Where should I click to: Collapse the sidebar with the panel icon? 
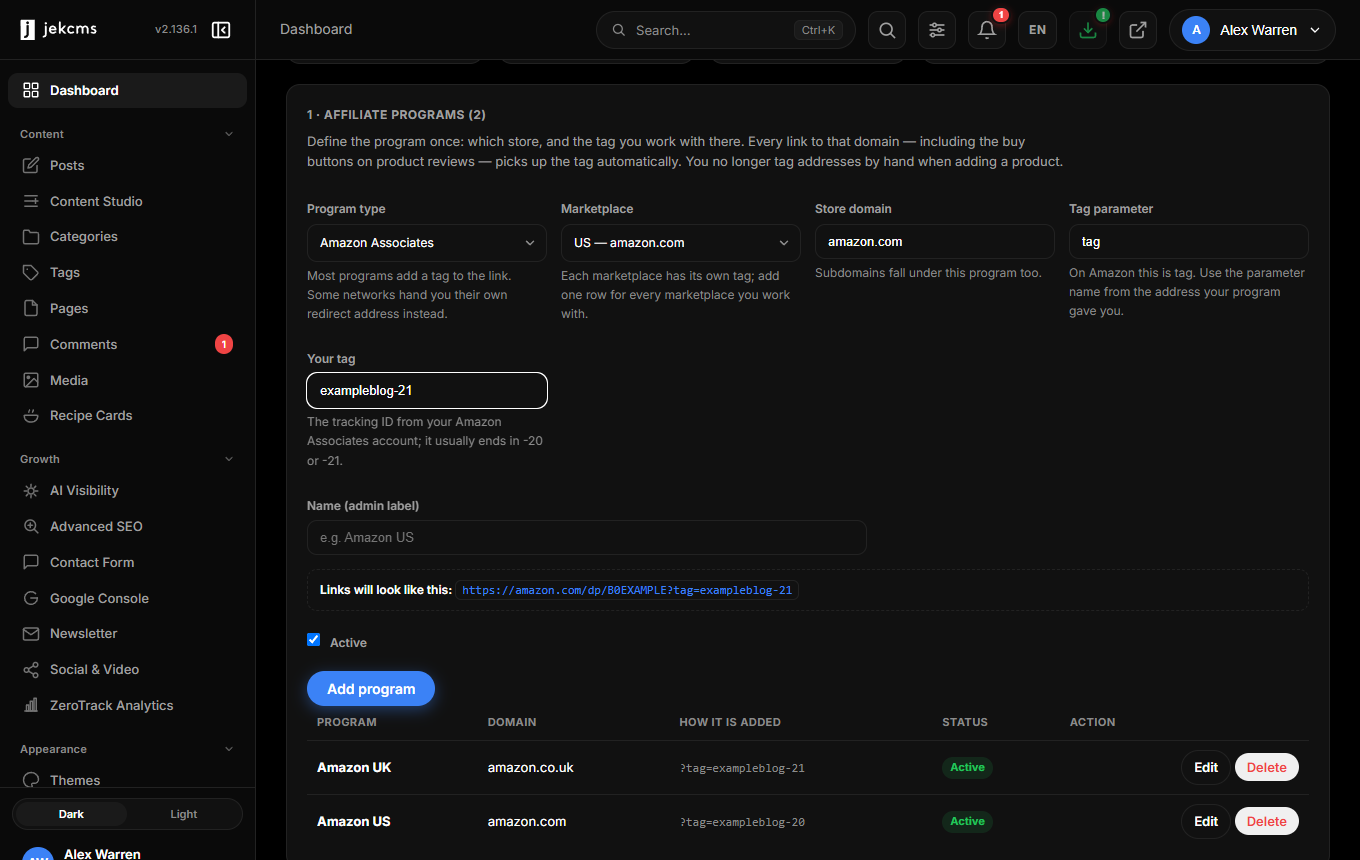click(222, 30)
